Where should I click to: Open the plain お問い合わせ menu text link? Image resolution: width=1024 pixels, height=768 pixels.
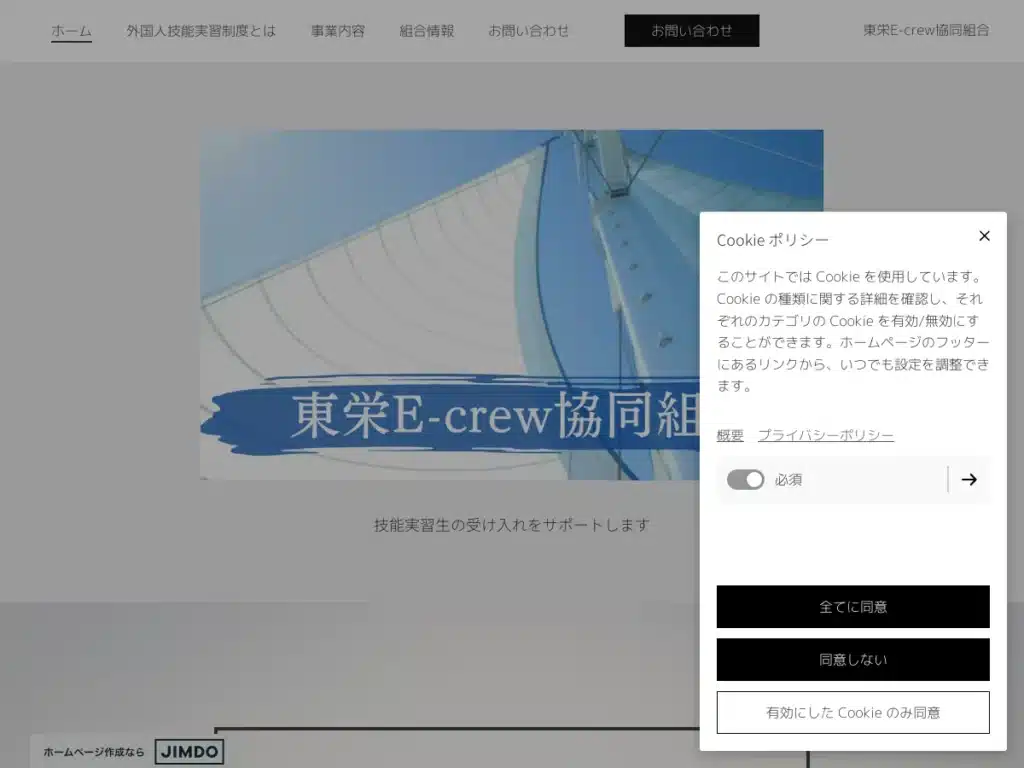pyautogui.click(x=528, y=31)
